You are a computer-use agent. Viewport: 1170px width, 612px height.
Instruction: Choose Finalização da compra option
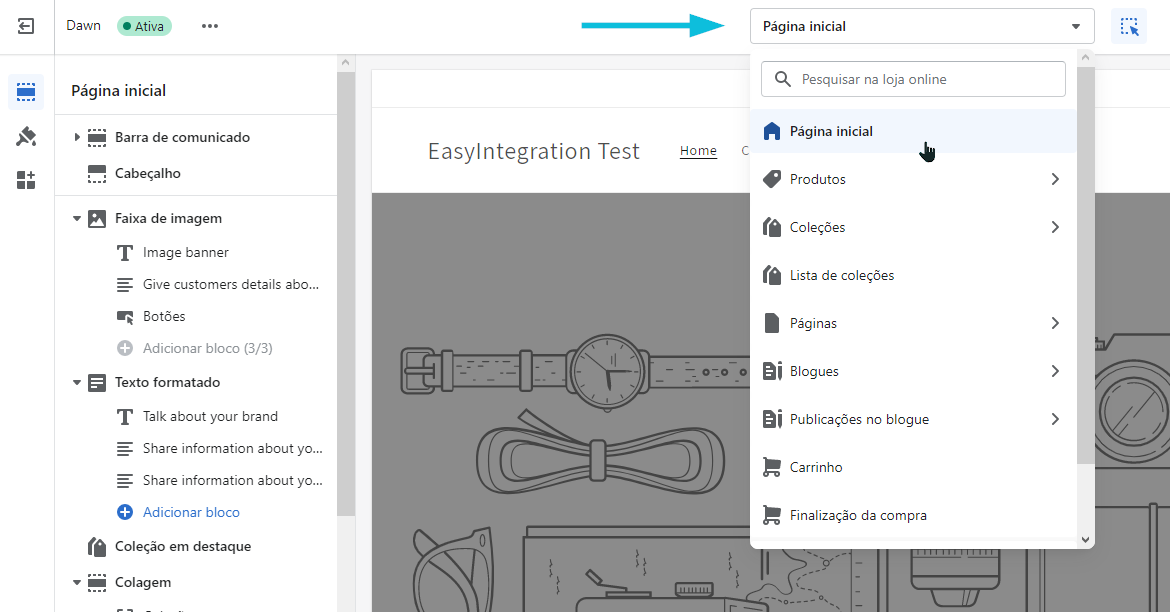[x=857, y=515]
